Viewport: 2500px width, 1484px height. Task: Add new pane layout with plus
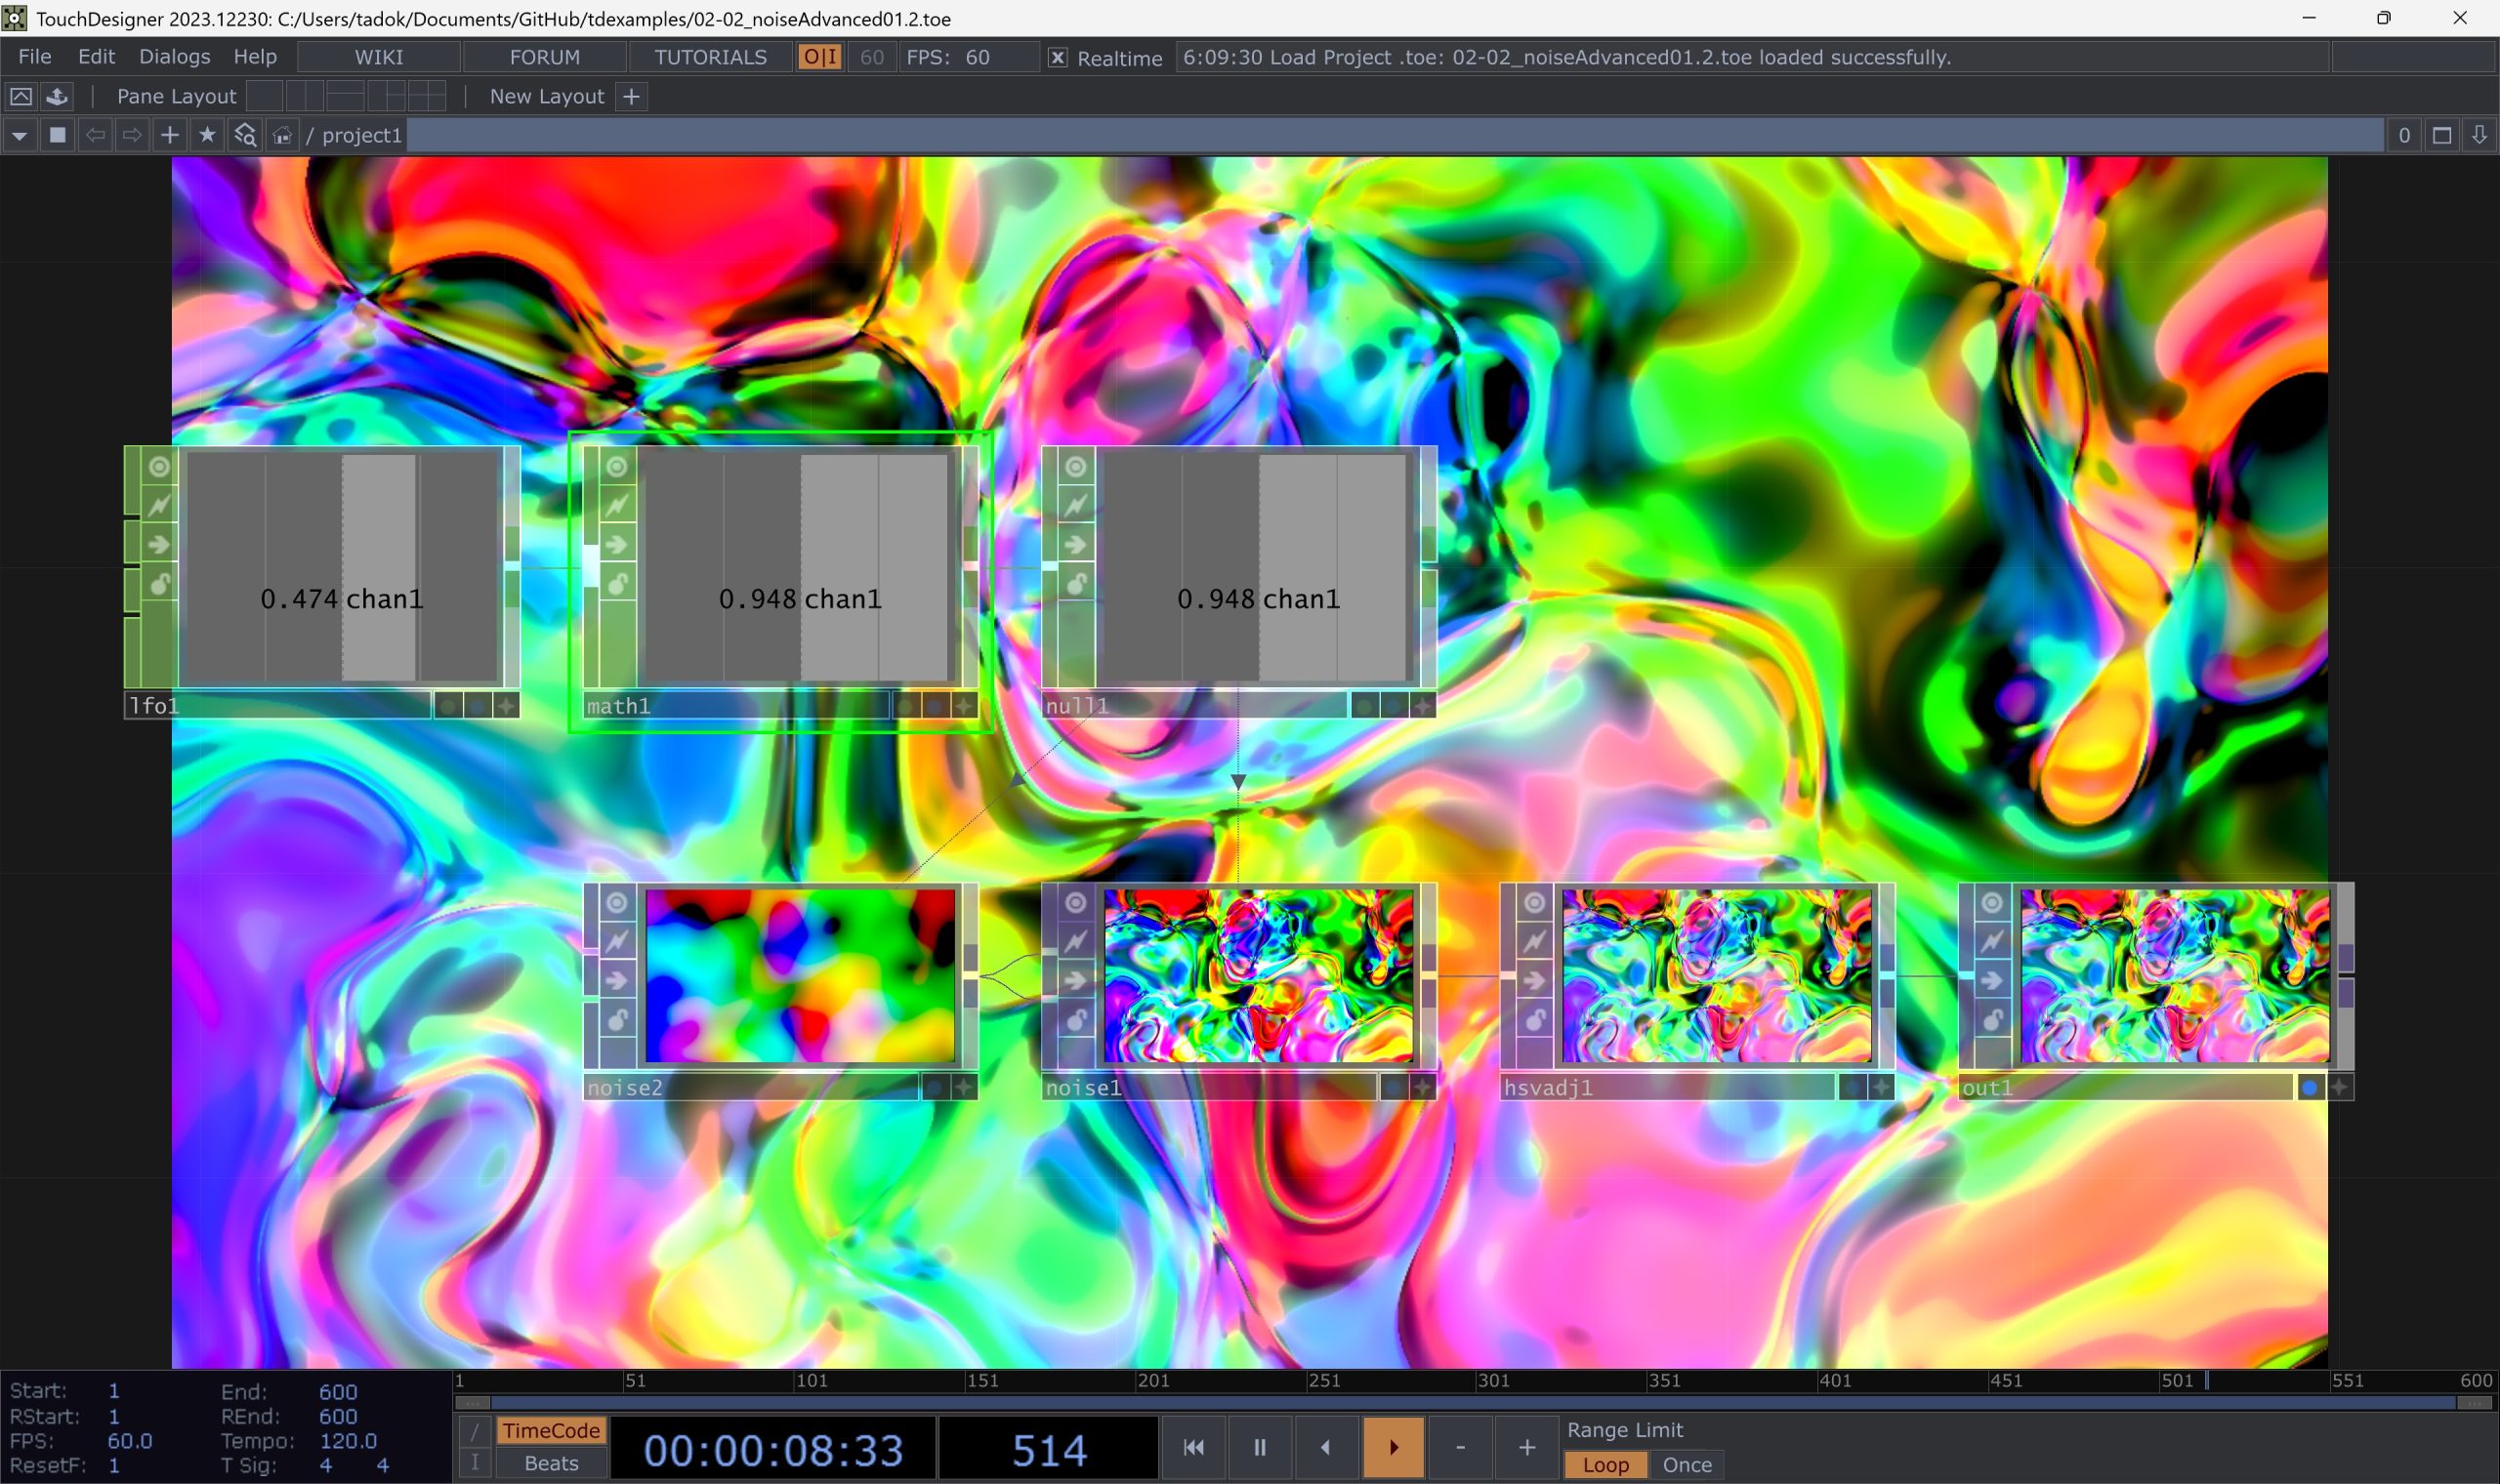pos(631,97)
